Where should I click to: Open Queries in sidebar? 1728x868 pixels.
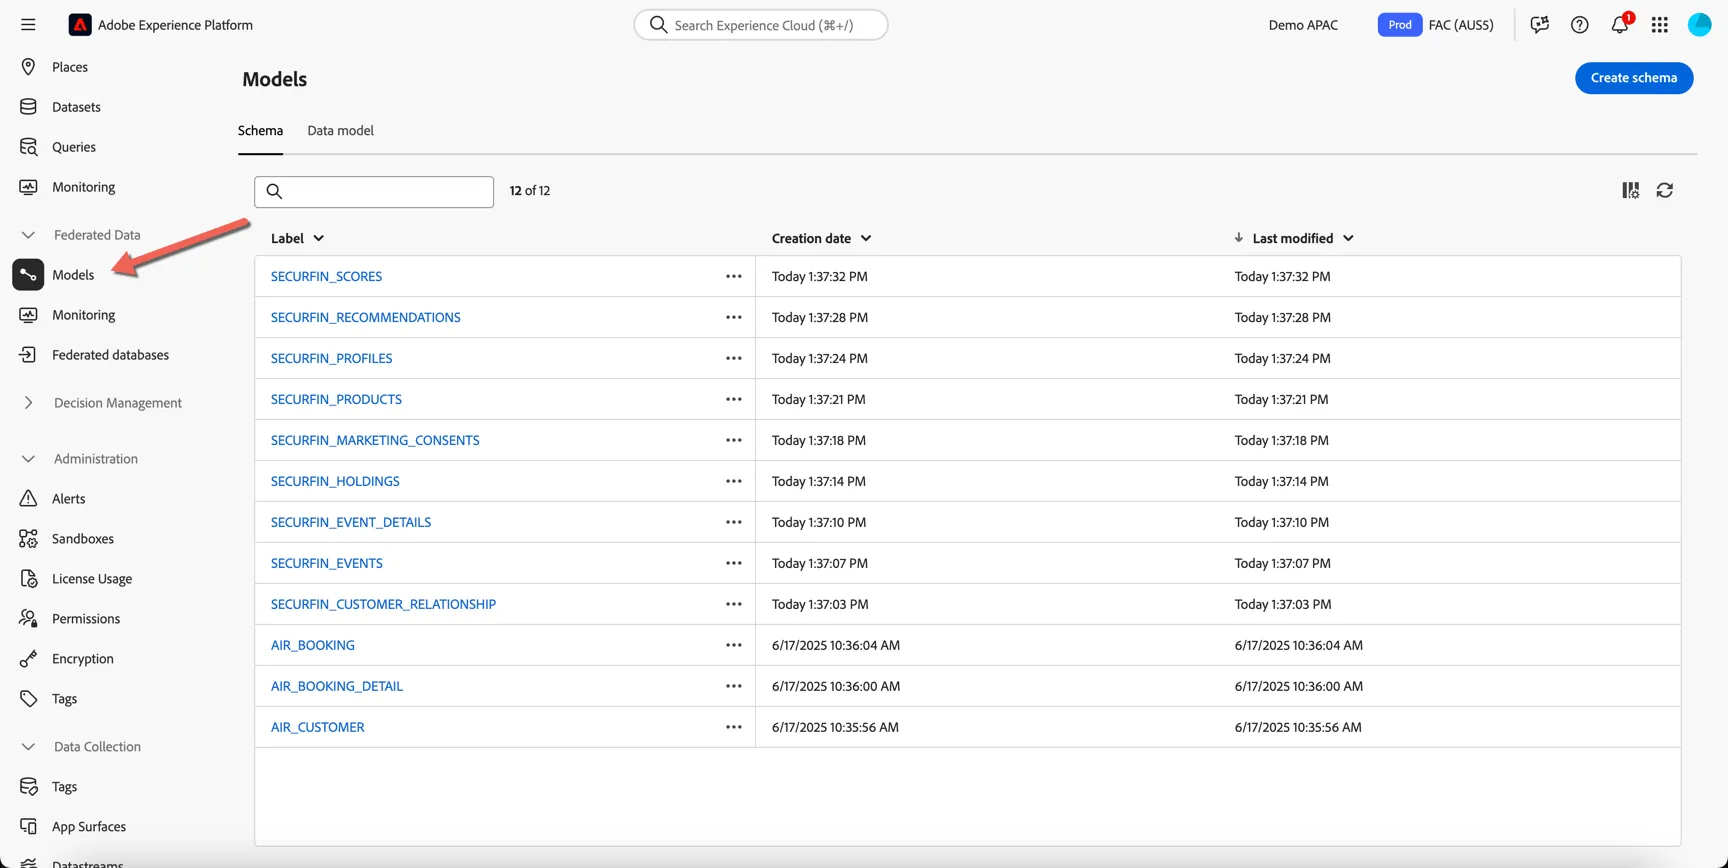73,147
